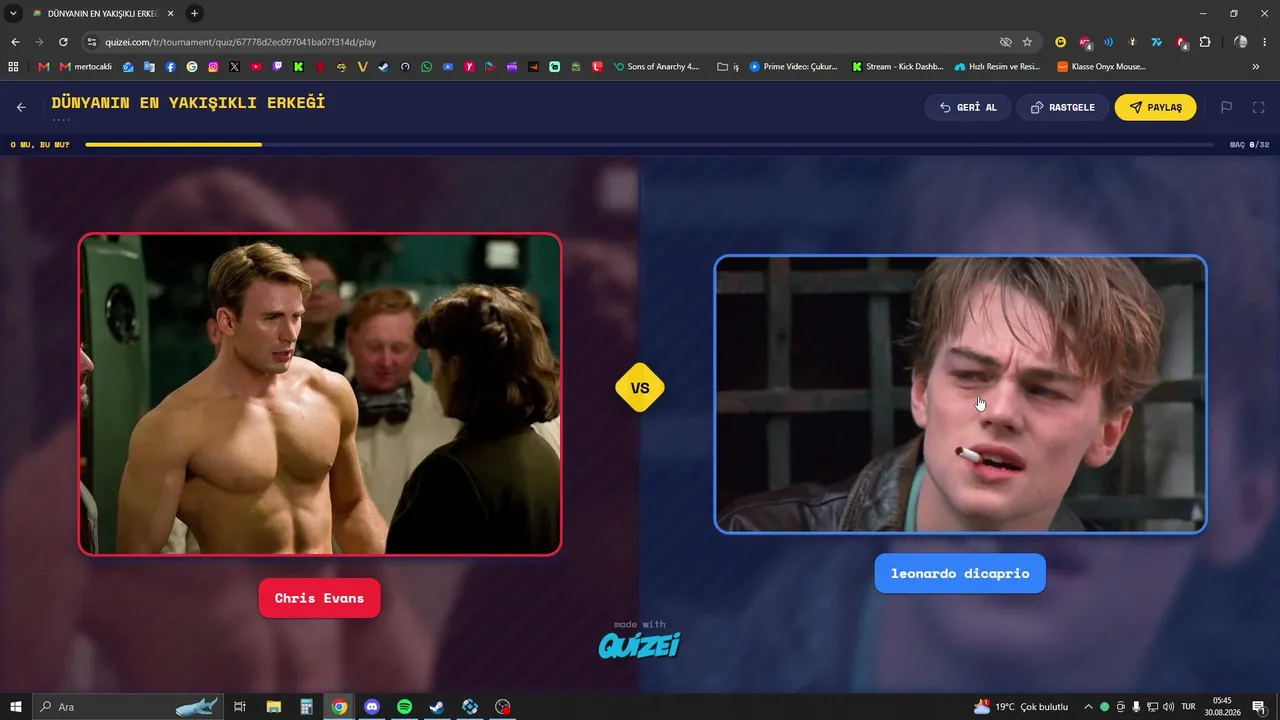Click the crossed-out eye icon in the address bar
Image resolution: width=1280 pixels, height=720 pixels.
[x=1006, y=42]
